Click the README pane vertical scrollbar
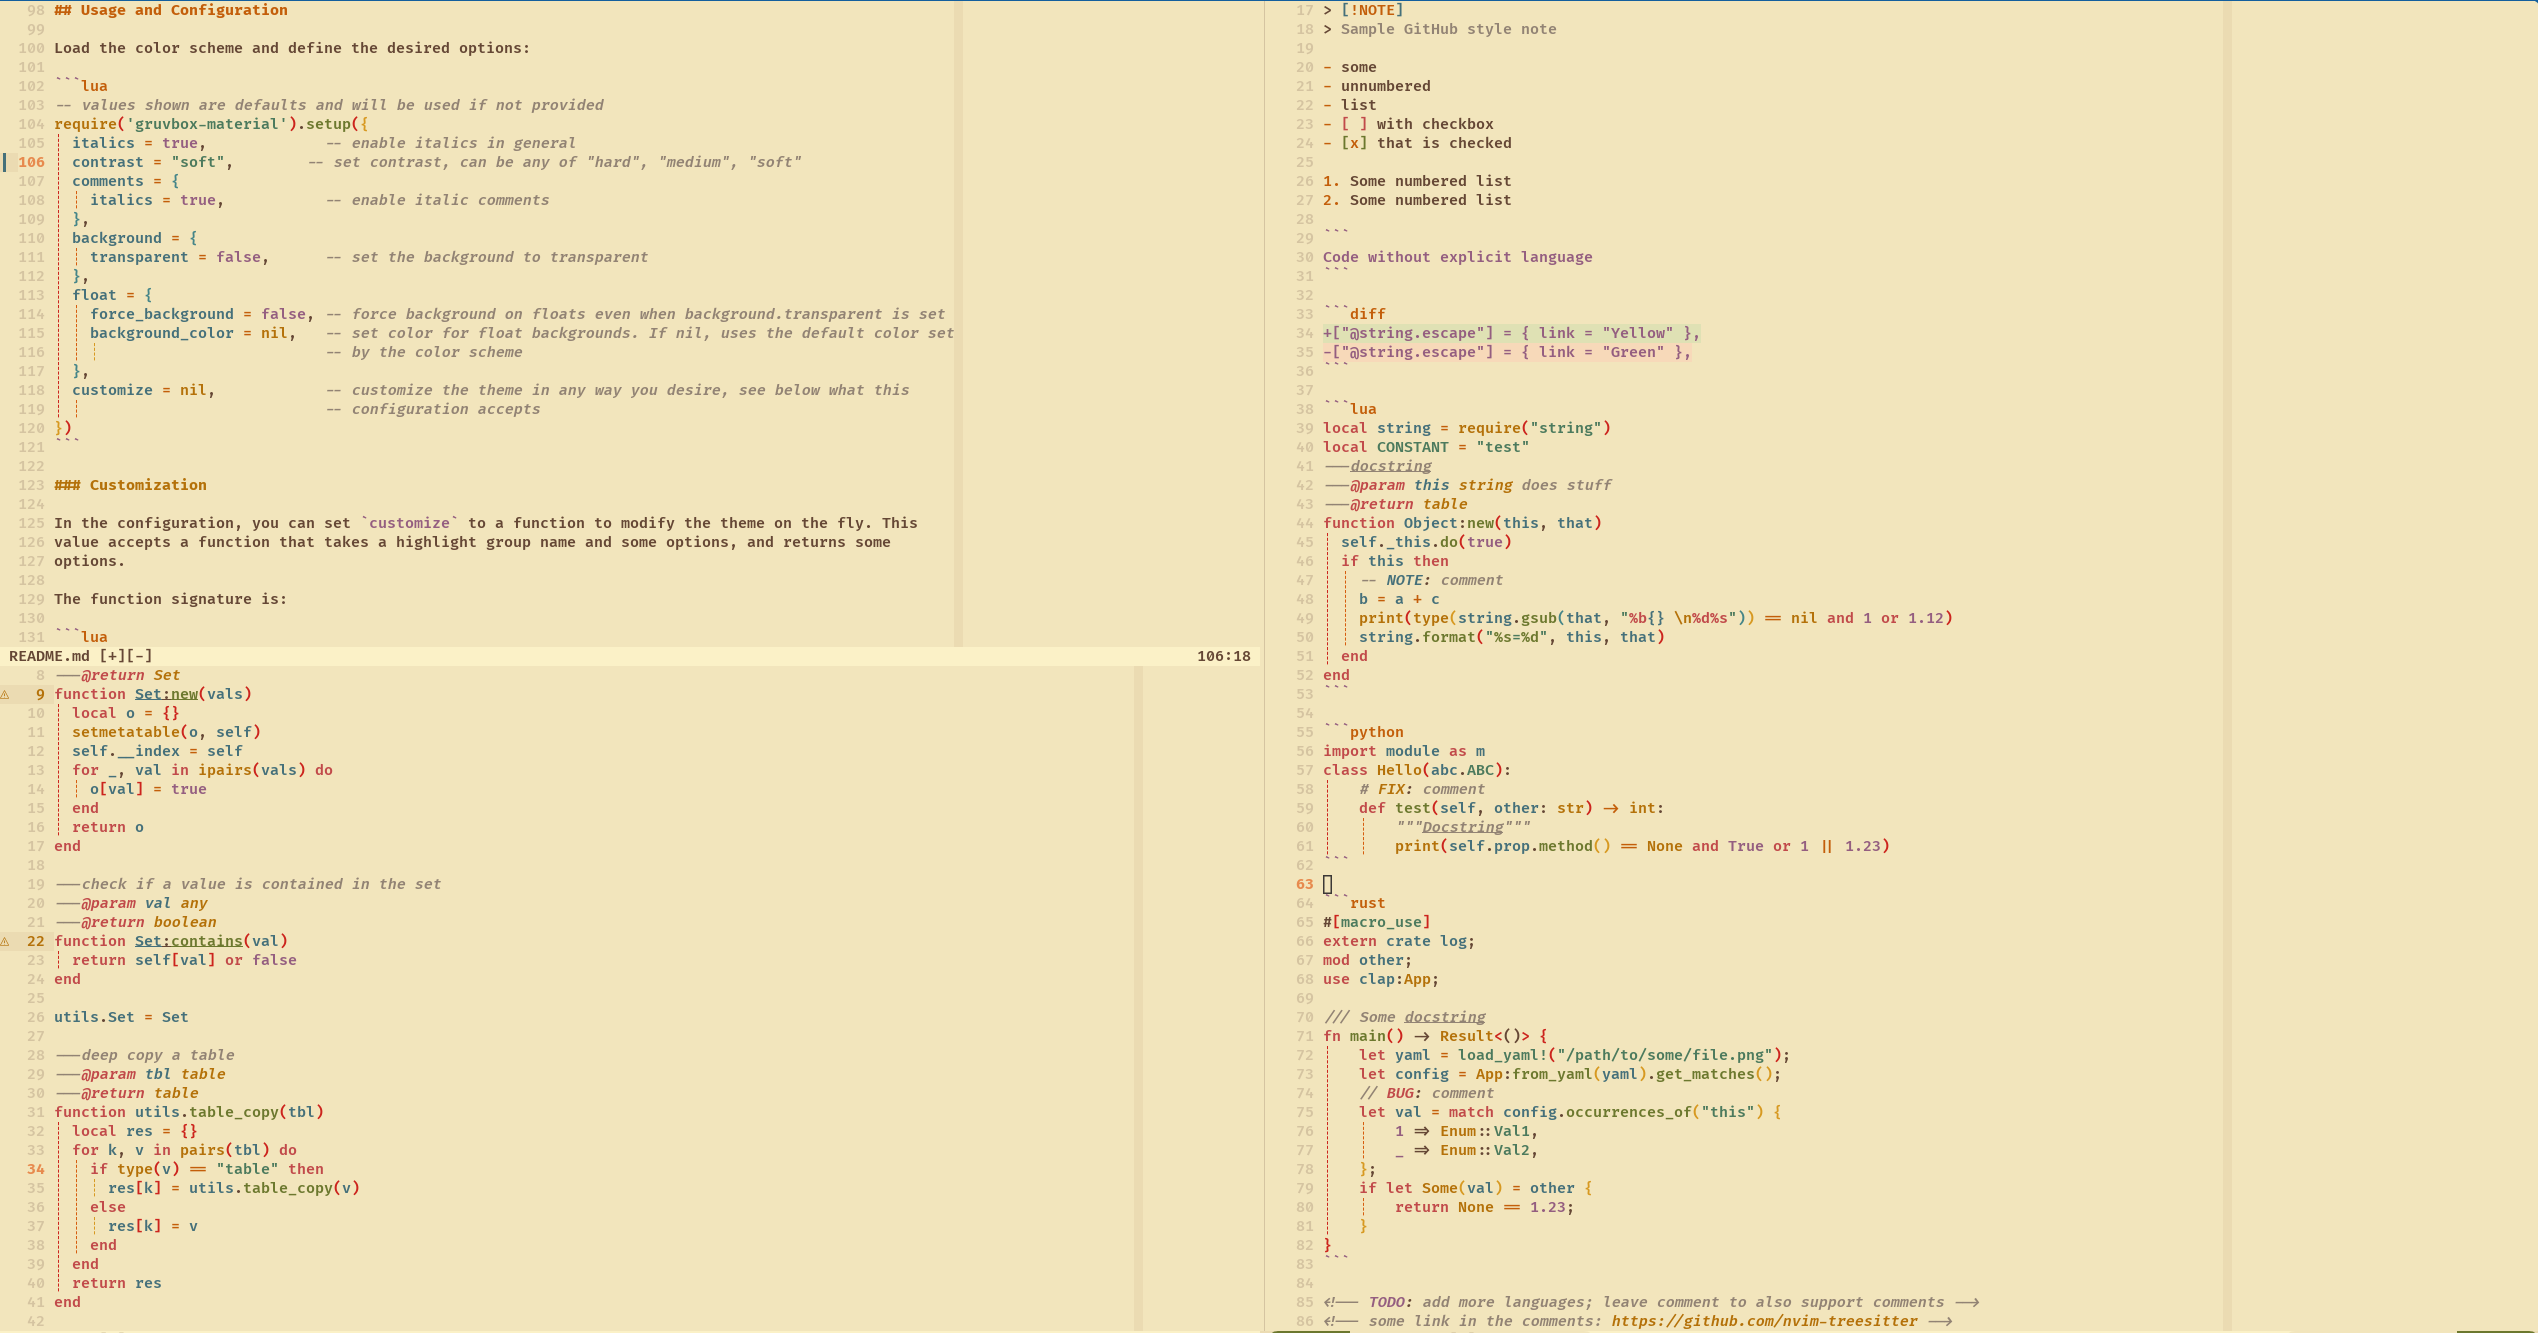Image resolution: width=2538 pixels, height=1333 pixels. [958, 320]
